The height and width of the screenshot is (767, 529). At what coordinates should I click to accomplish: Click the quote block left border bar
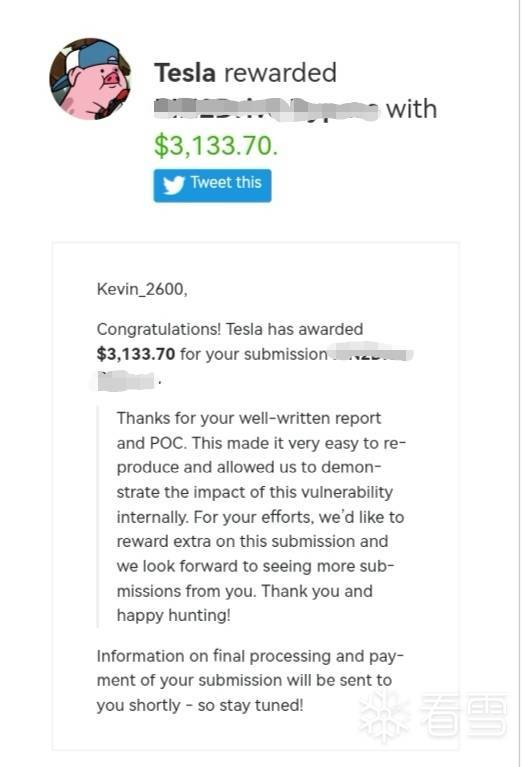(x=98, y=517)
